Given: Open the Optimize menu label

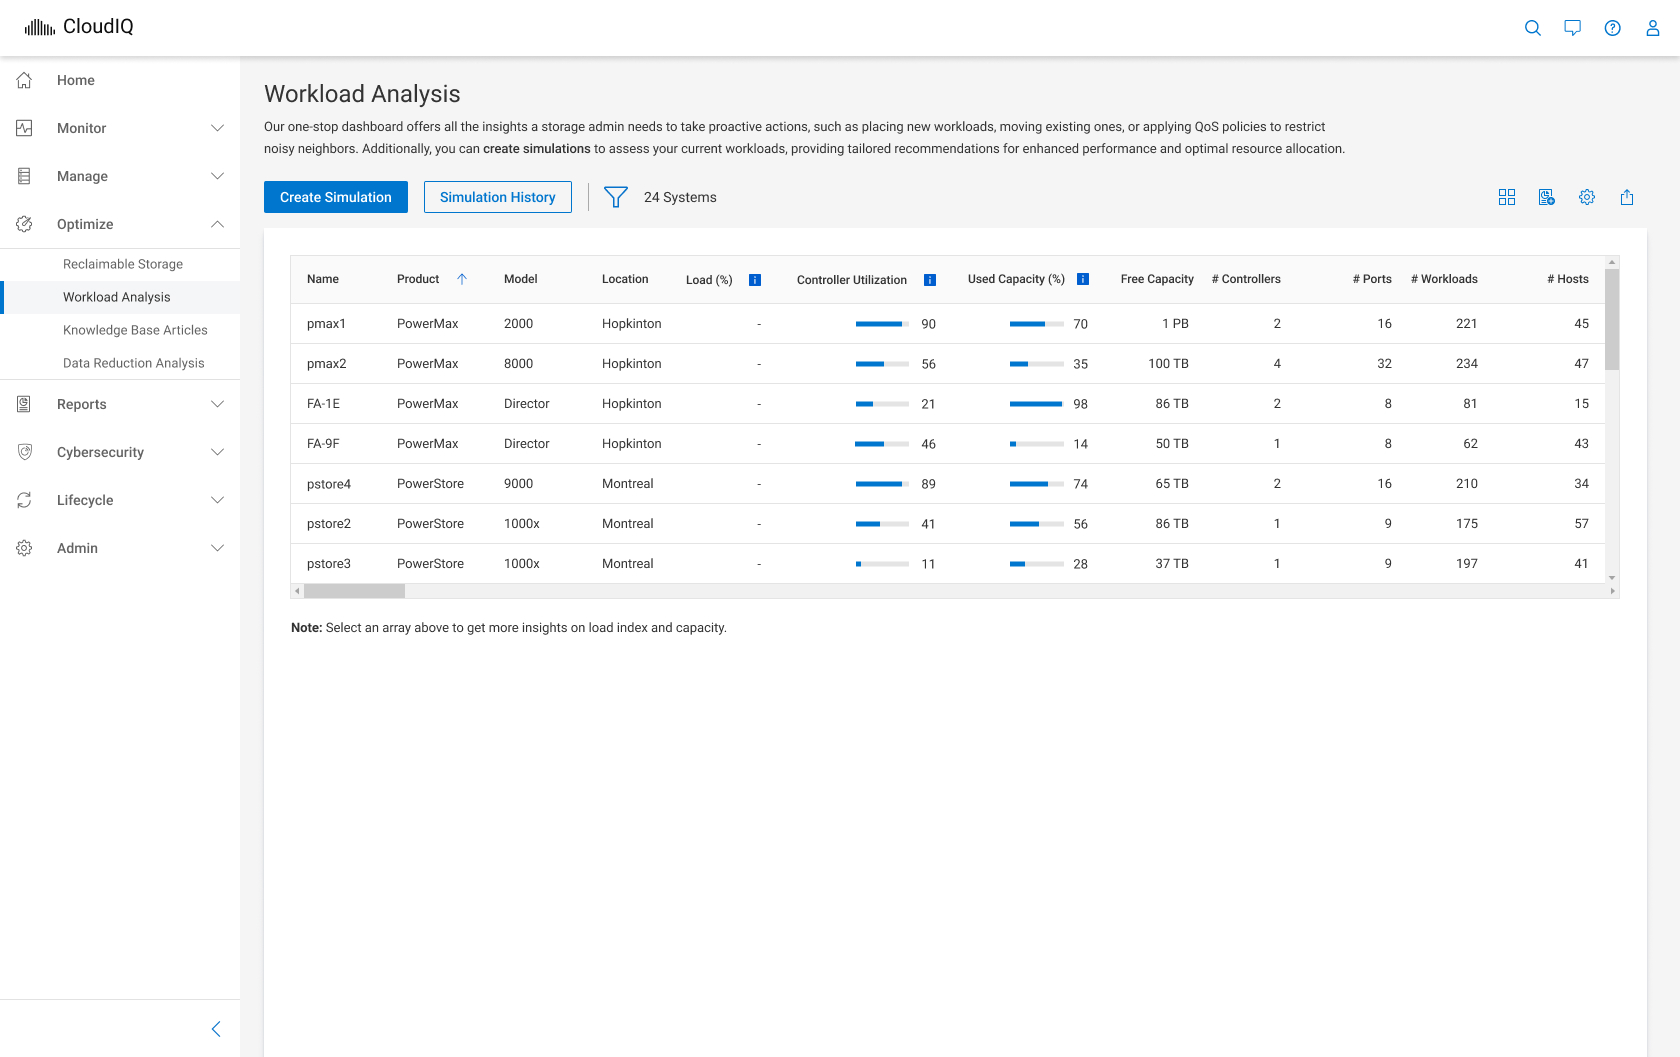Looking at the screenshot, I should [x=85, y=224].
